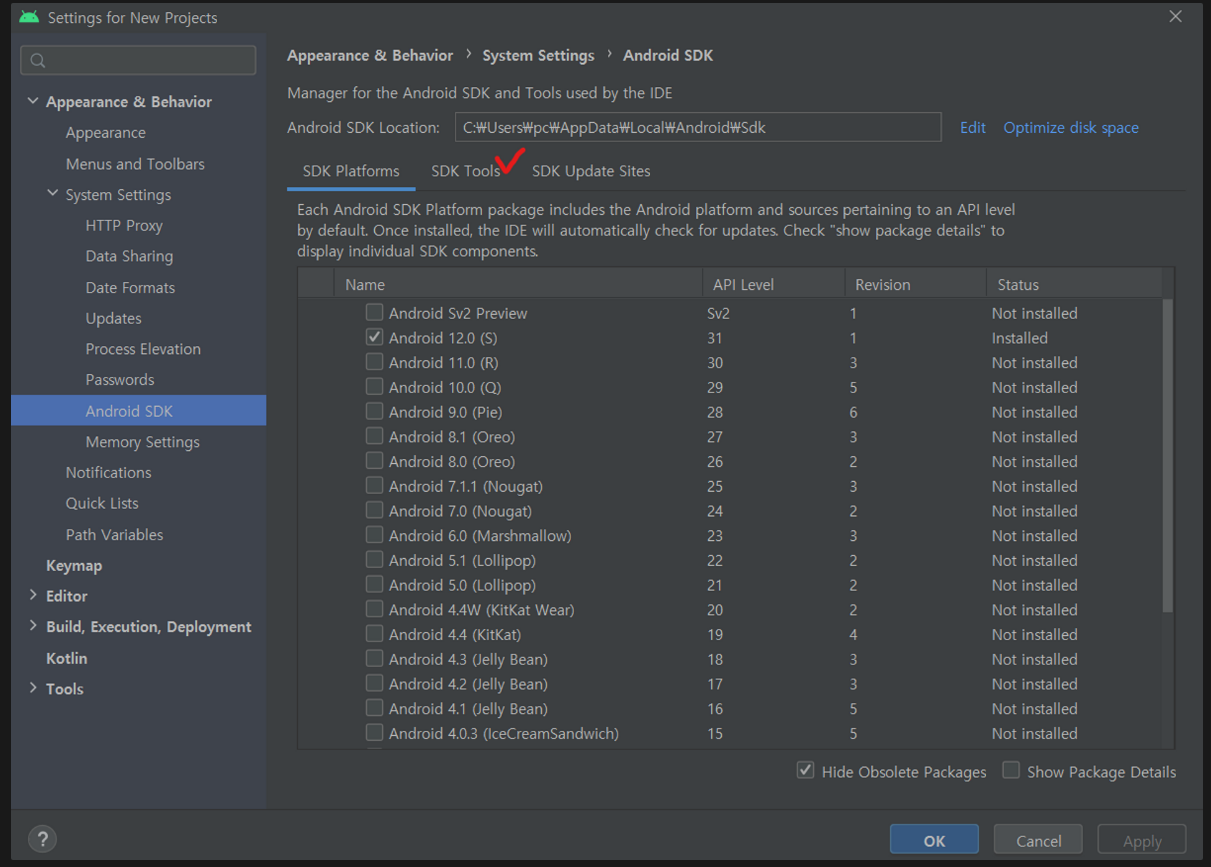Image resolution: width=1211 pixels, height=867 pixels.
Task: Check the Android 7.0 (Nougat) checkbox
Action: tap(374, 509)
